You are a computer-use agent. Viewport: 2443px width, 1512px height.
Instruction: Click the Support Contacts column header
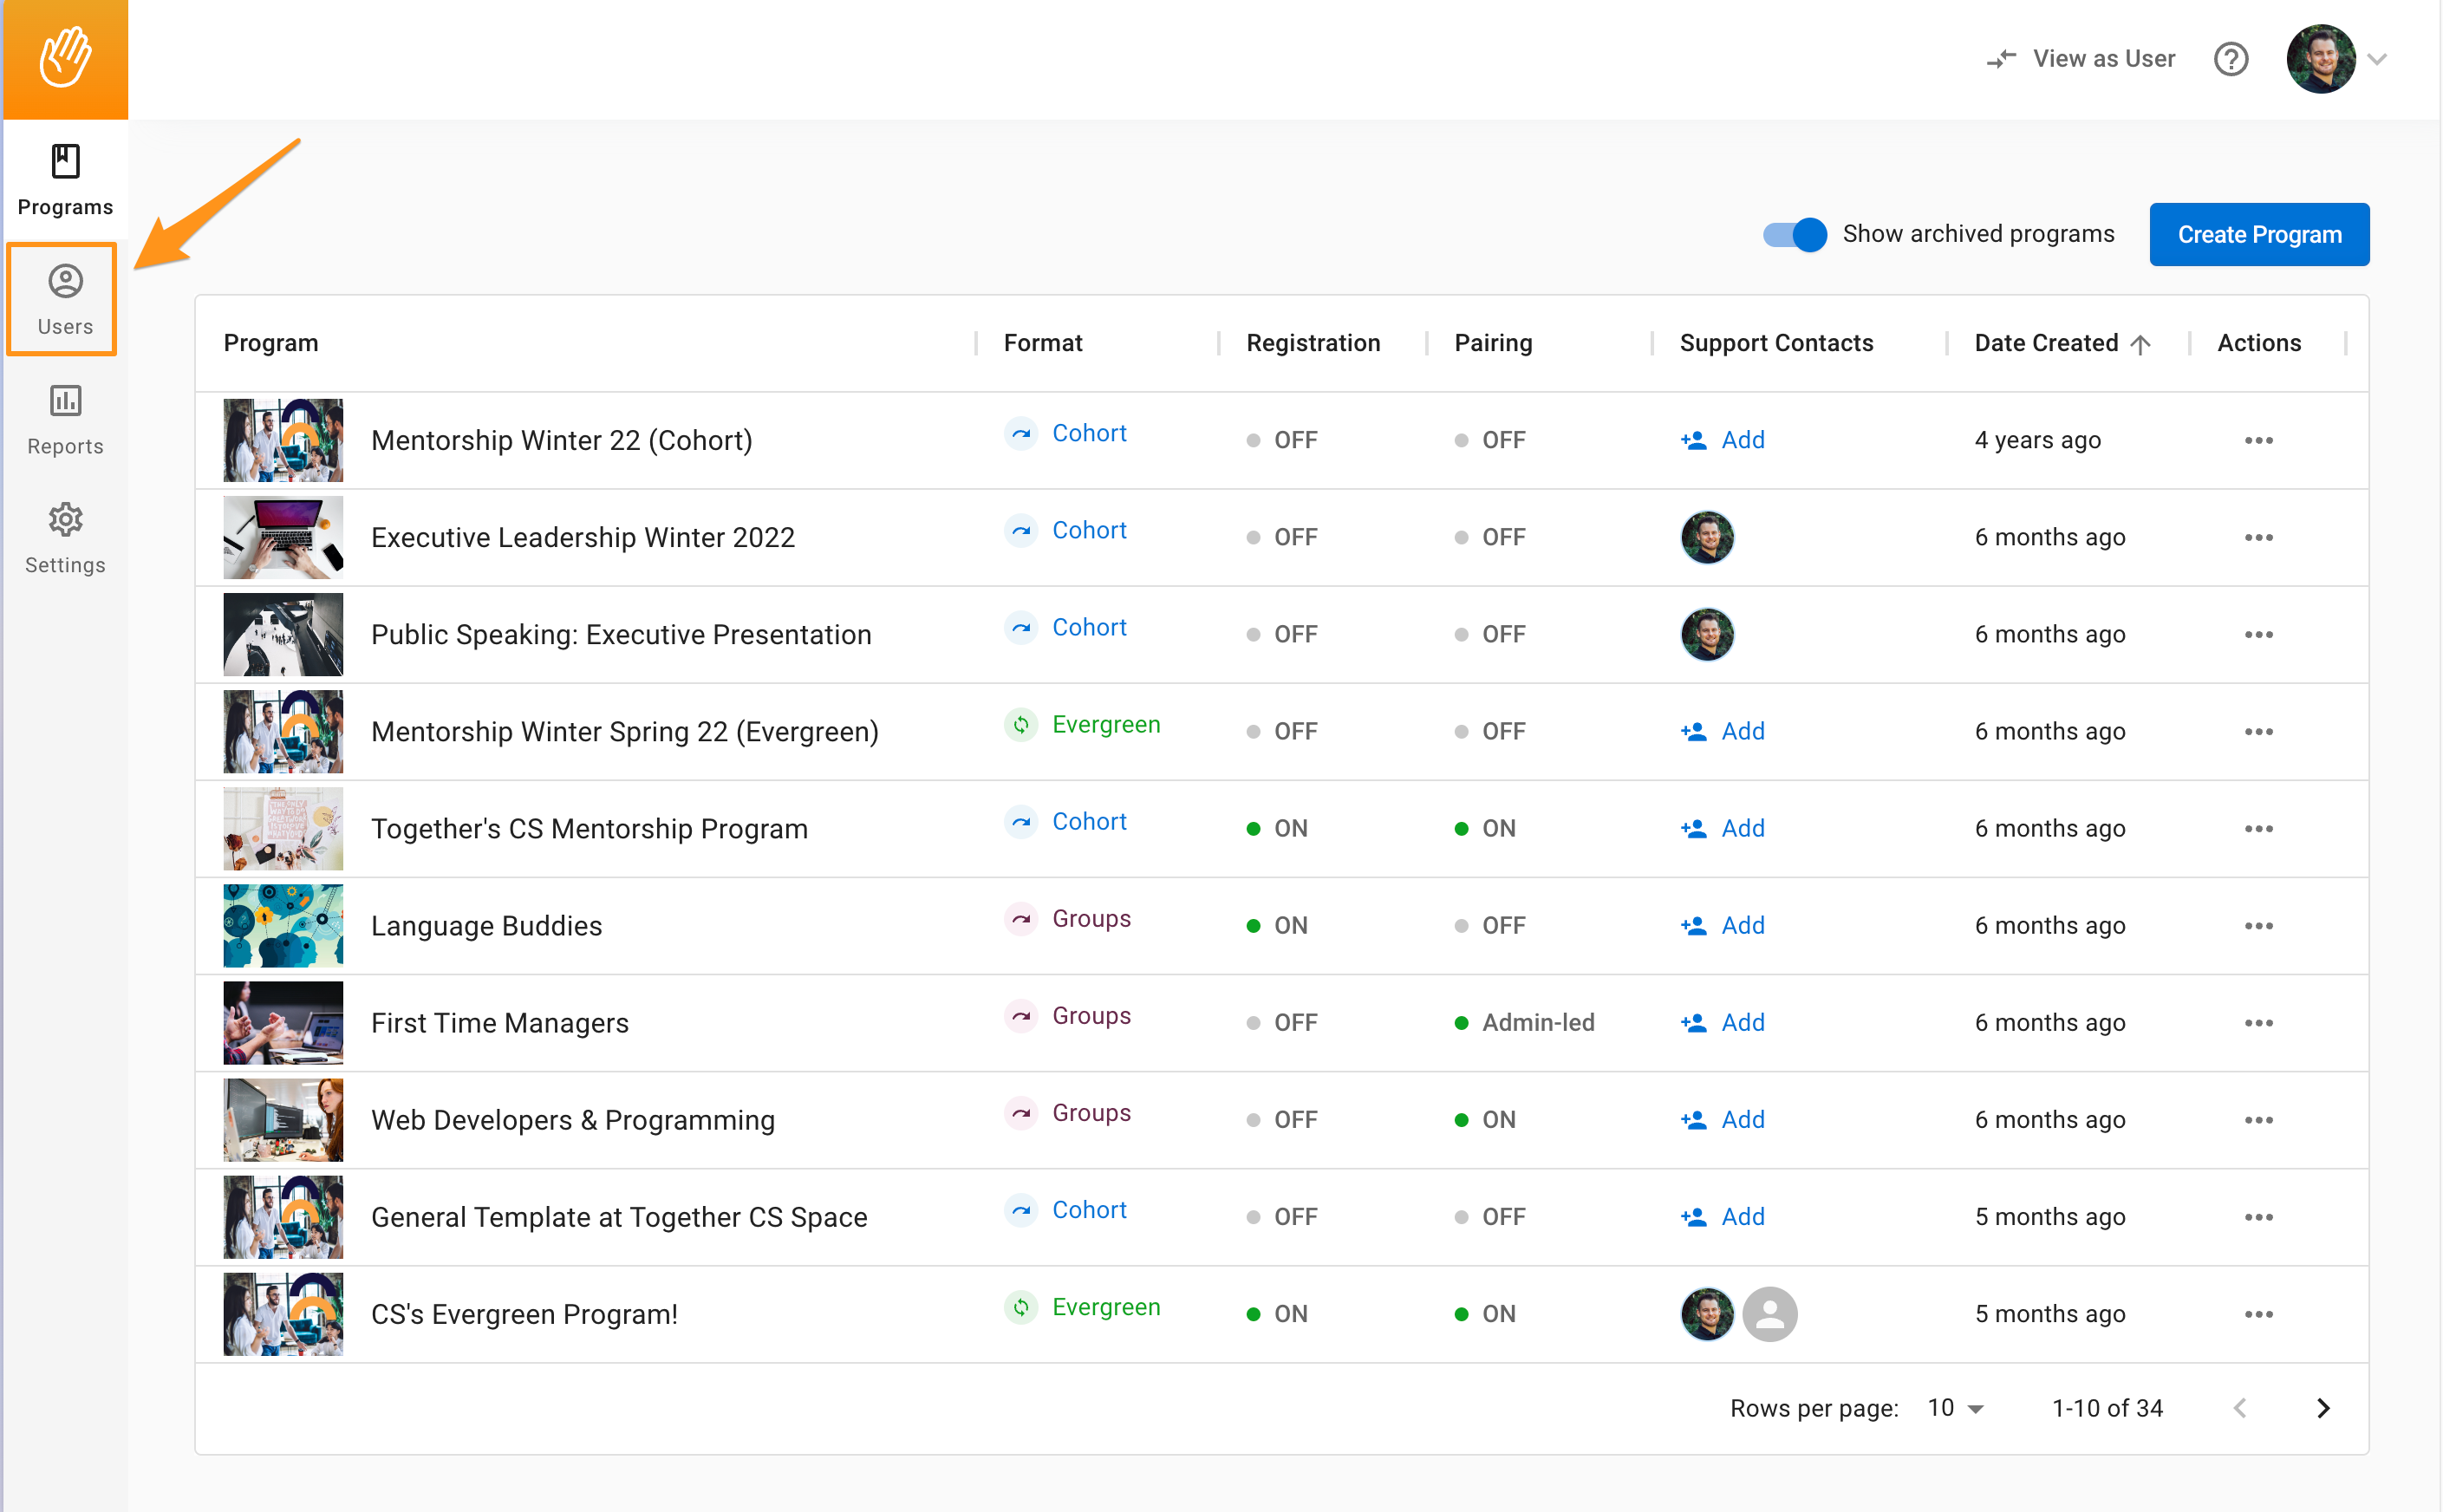point(1776,343)
